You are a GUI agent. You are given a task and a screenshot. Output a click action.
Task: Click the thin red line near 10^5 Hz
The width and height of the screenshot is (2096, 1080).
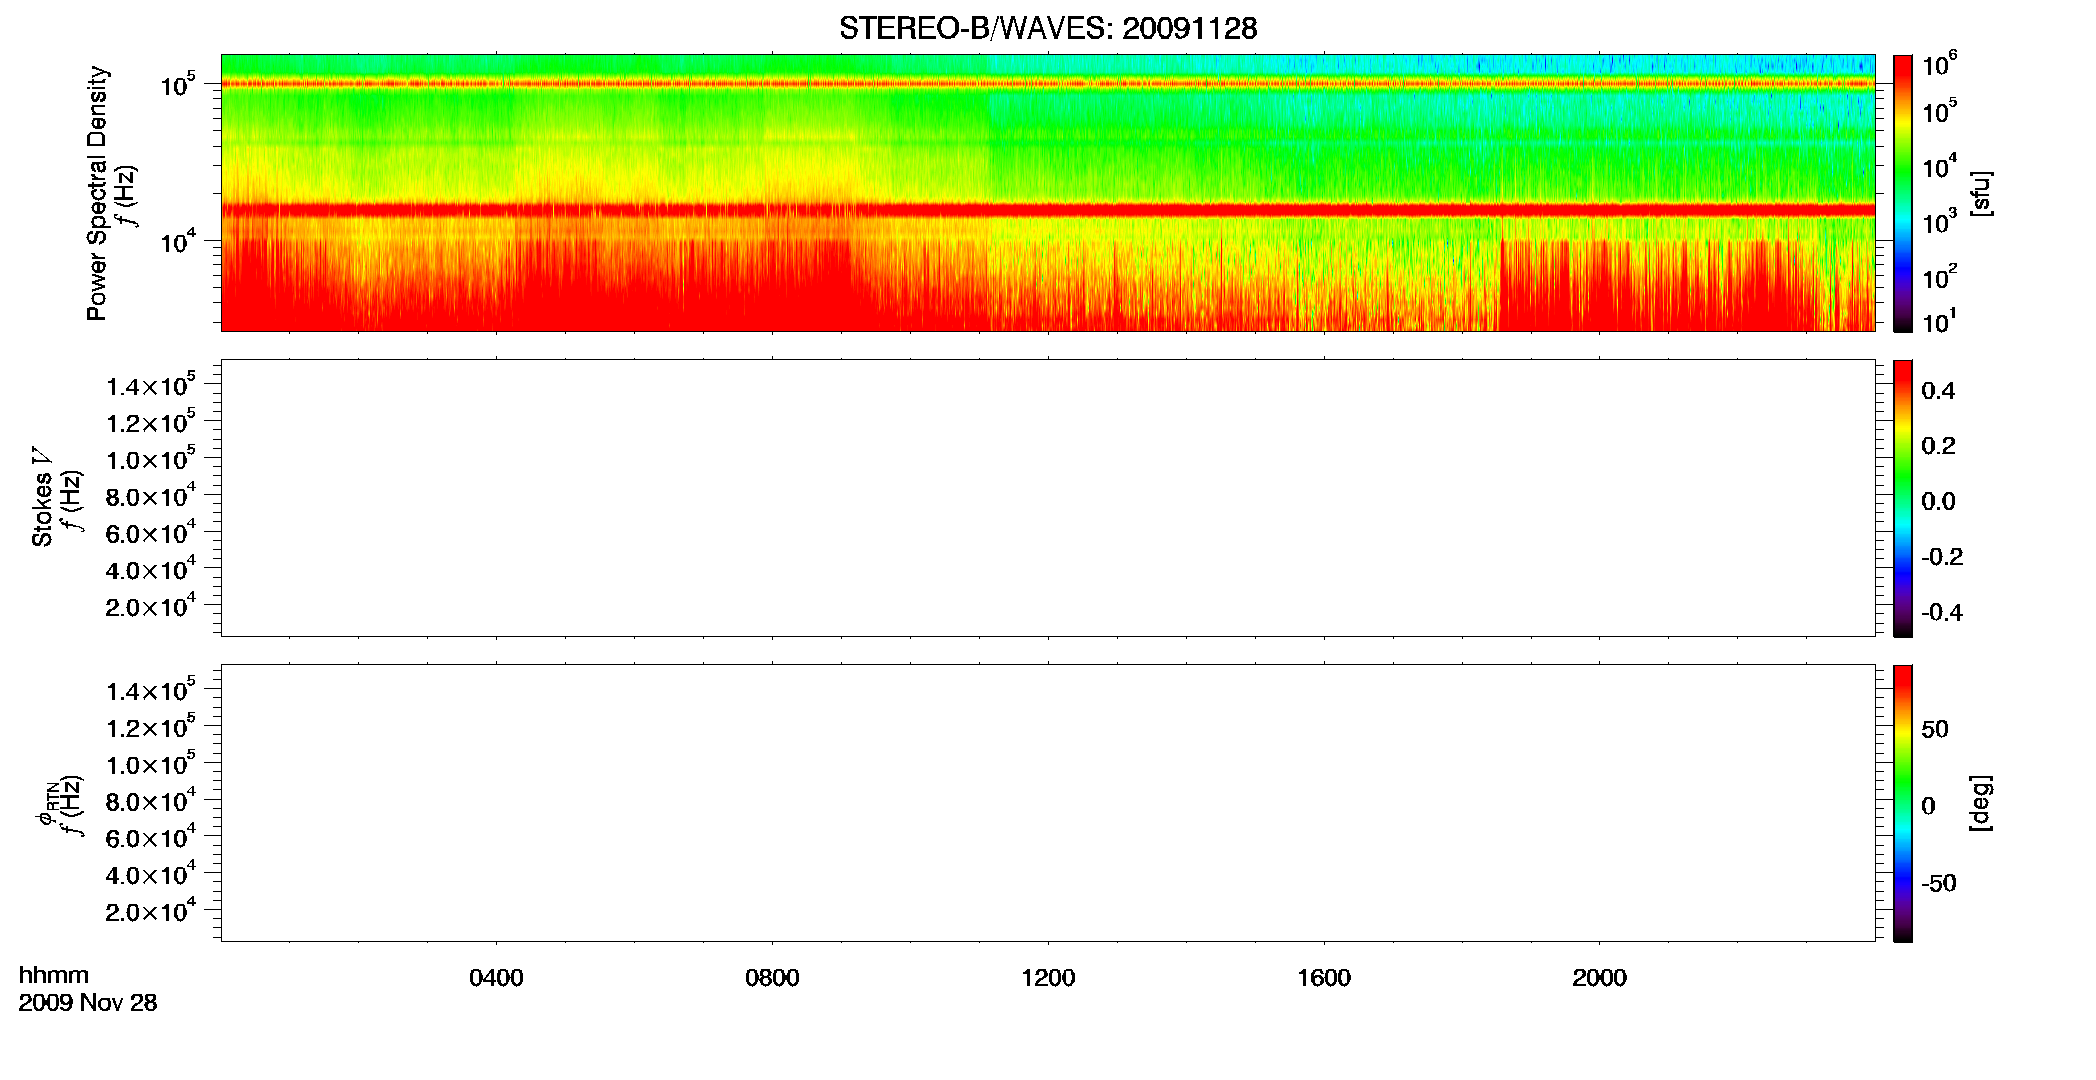click(1048, 84)
